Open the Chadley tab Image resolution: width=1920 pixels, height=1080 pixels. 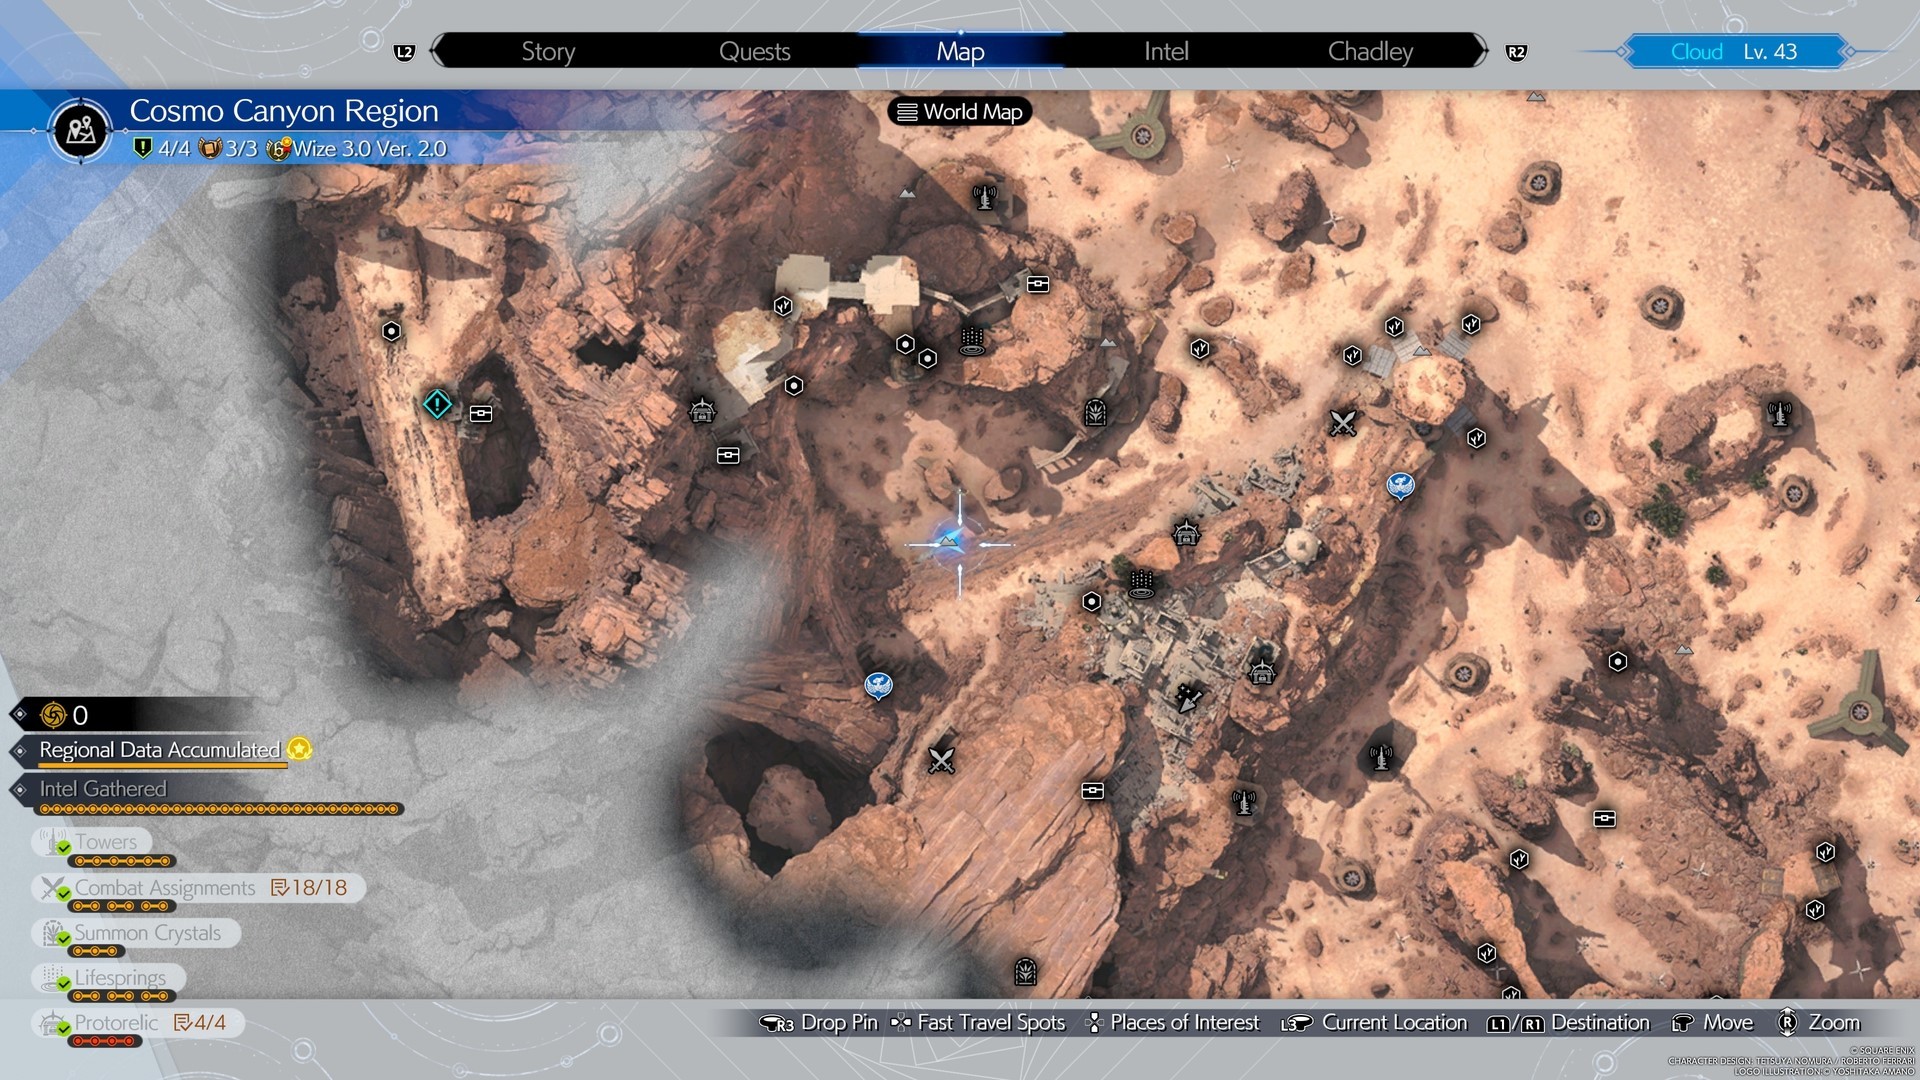pos(1369,52)
